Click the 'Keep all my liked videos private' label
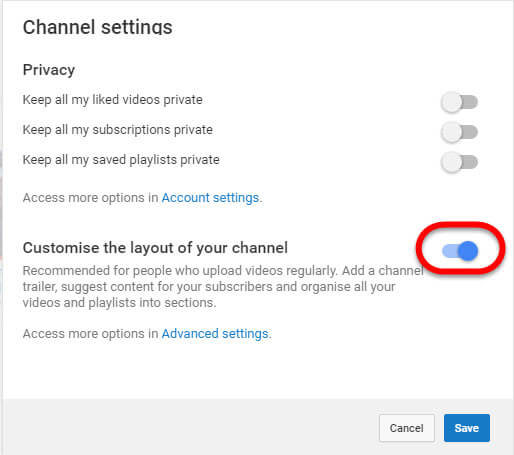Viewport: 514px width, 455px height. point(113,100)
